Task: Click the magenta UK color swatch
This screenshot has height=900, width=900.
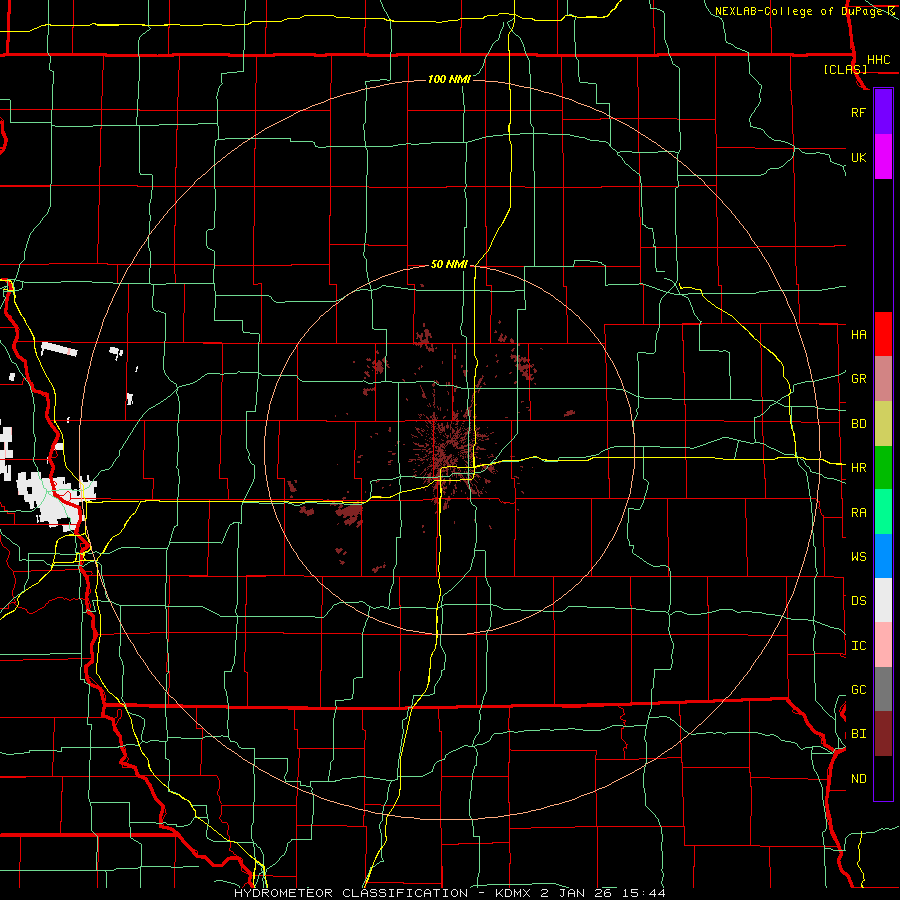Action: (x=883, y=157)
